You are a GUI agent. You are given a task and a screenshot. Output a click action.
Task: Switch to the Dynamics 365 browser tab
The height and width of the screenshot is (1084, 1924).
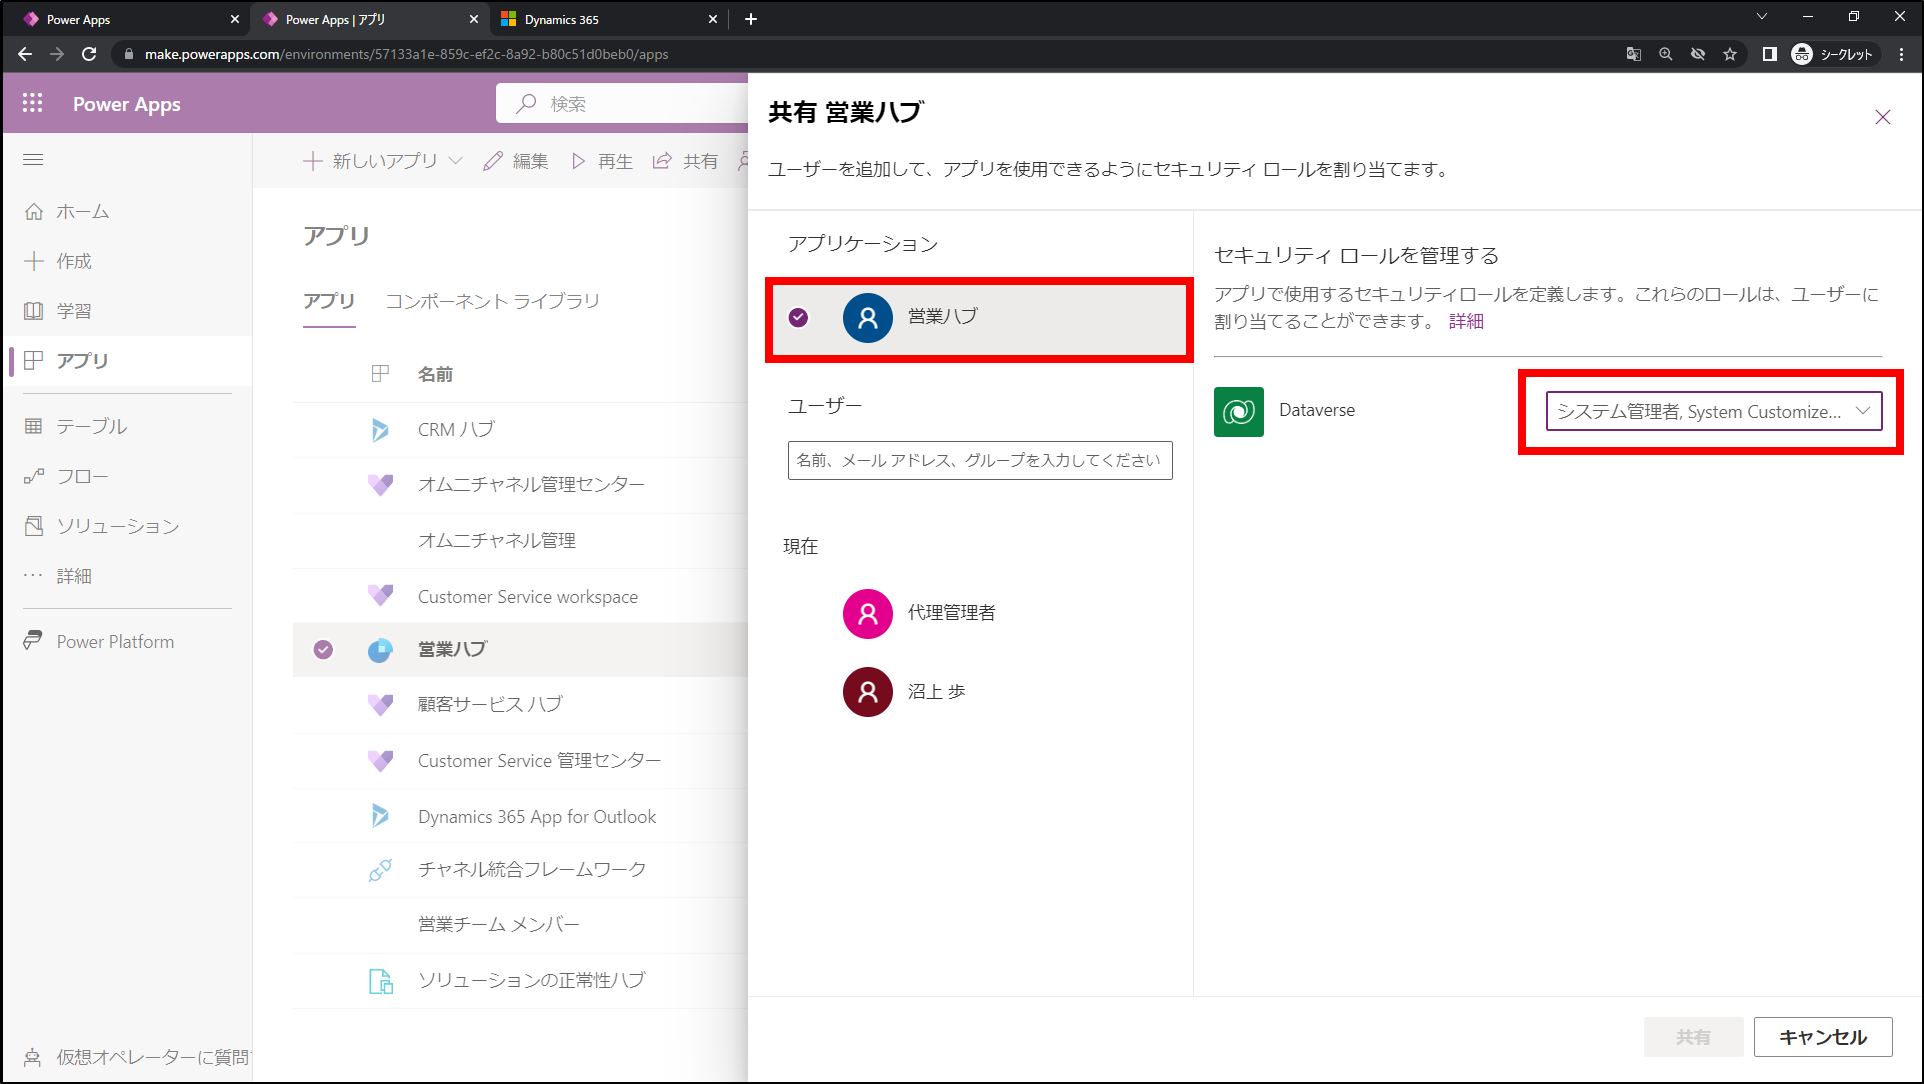click(610, 19)
